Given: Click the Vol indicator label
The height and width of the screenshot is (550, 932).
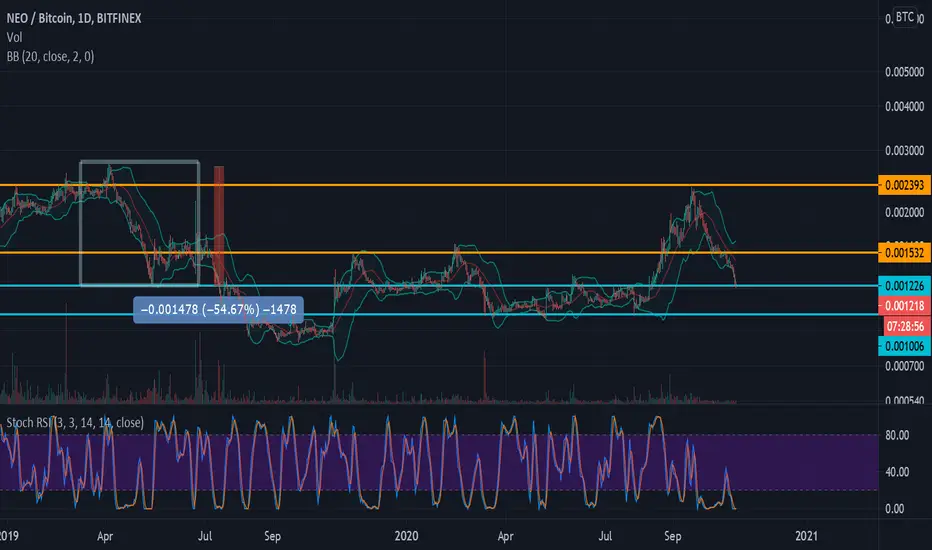Looking at the screenshot, I should point(14,37).
